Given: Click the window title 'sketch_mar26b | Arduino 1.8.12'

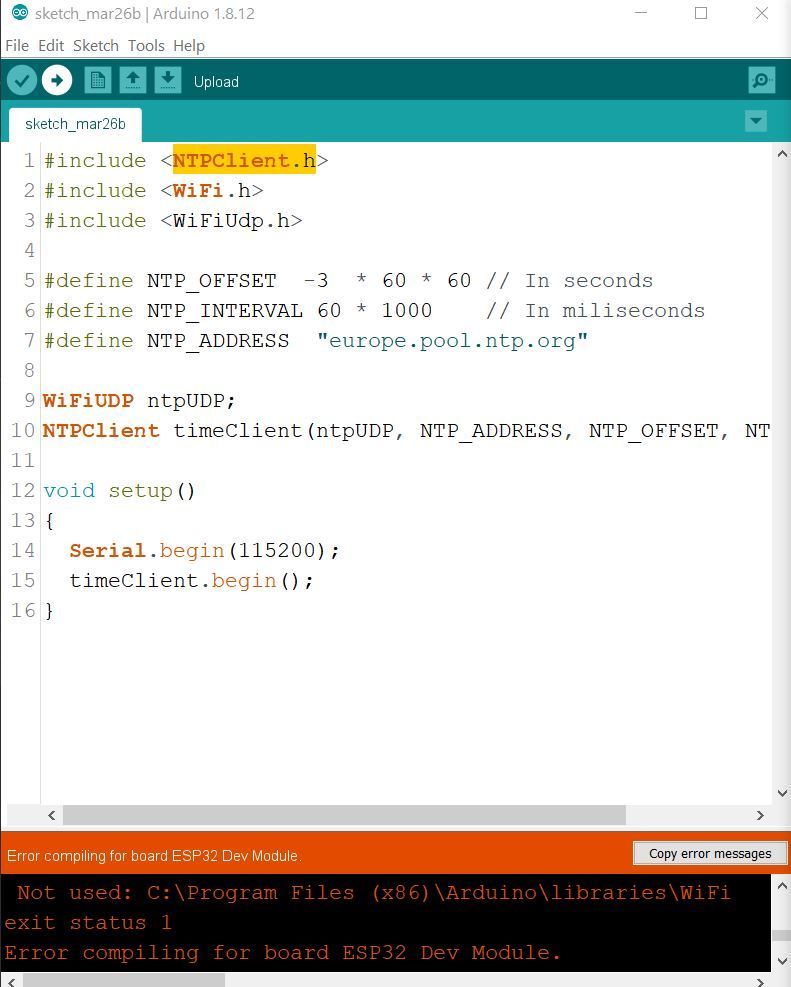Looking at the screenshot, I should (145, 14).
